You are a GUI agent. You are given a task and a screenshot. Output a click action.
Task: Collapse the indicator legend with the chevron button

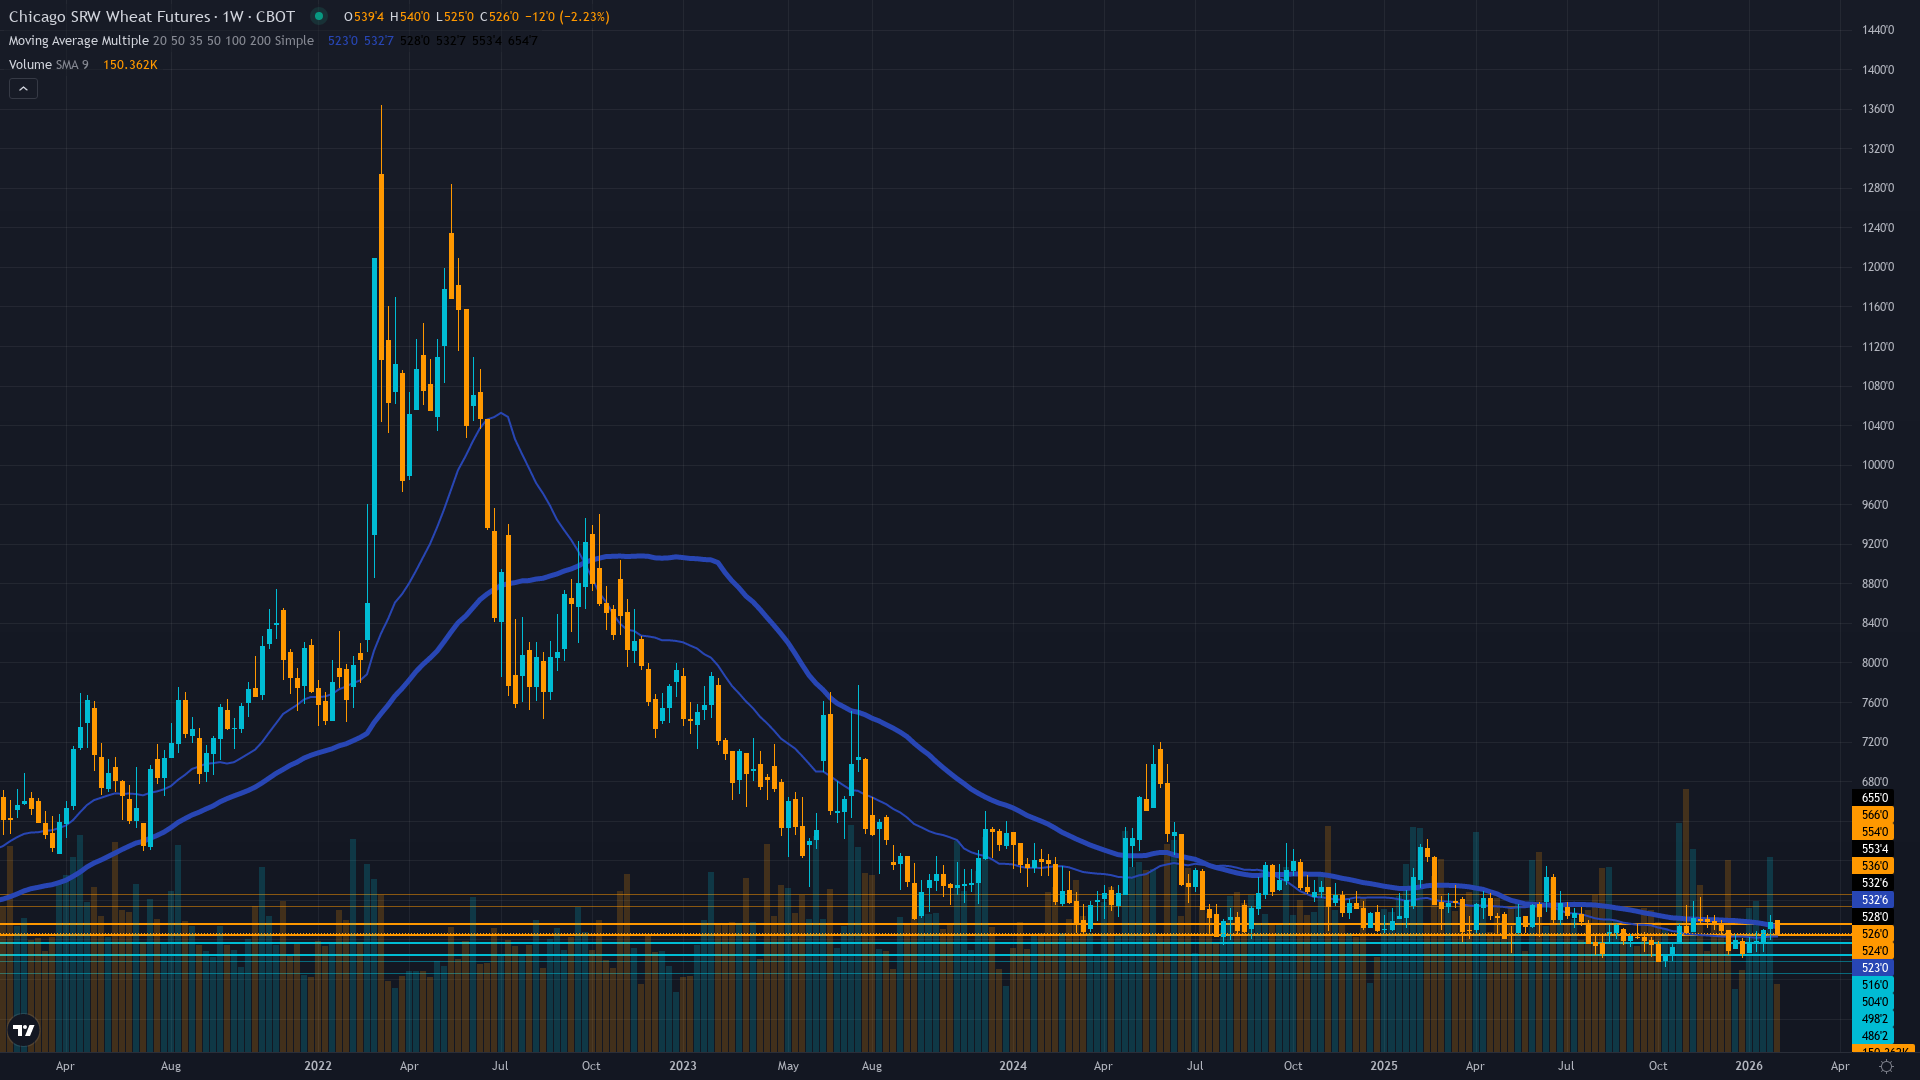tap(23, 89)
